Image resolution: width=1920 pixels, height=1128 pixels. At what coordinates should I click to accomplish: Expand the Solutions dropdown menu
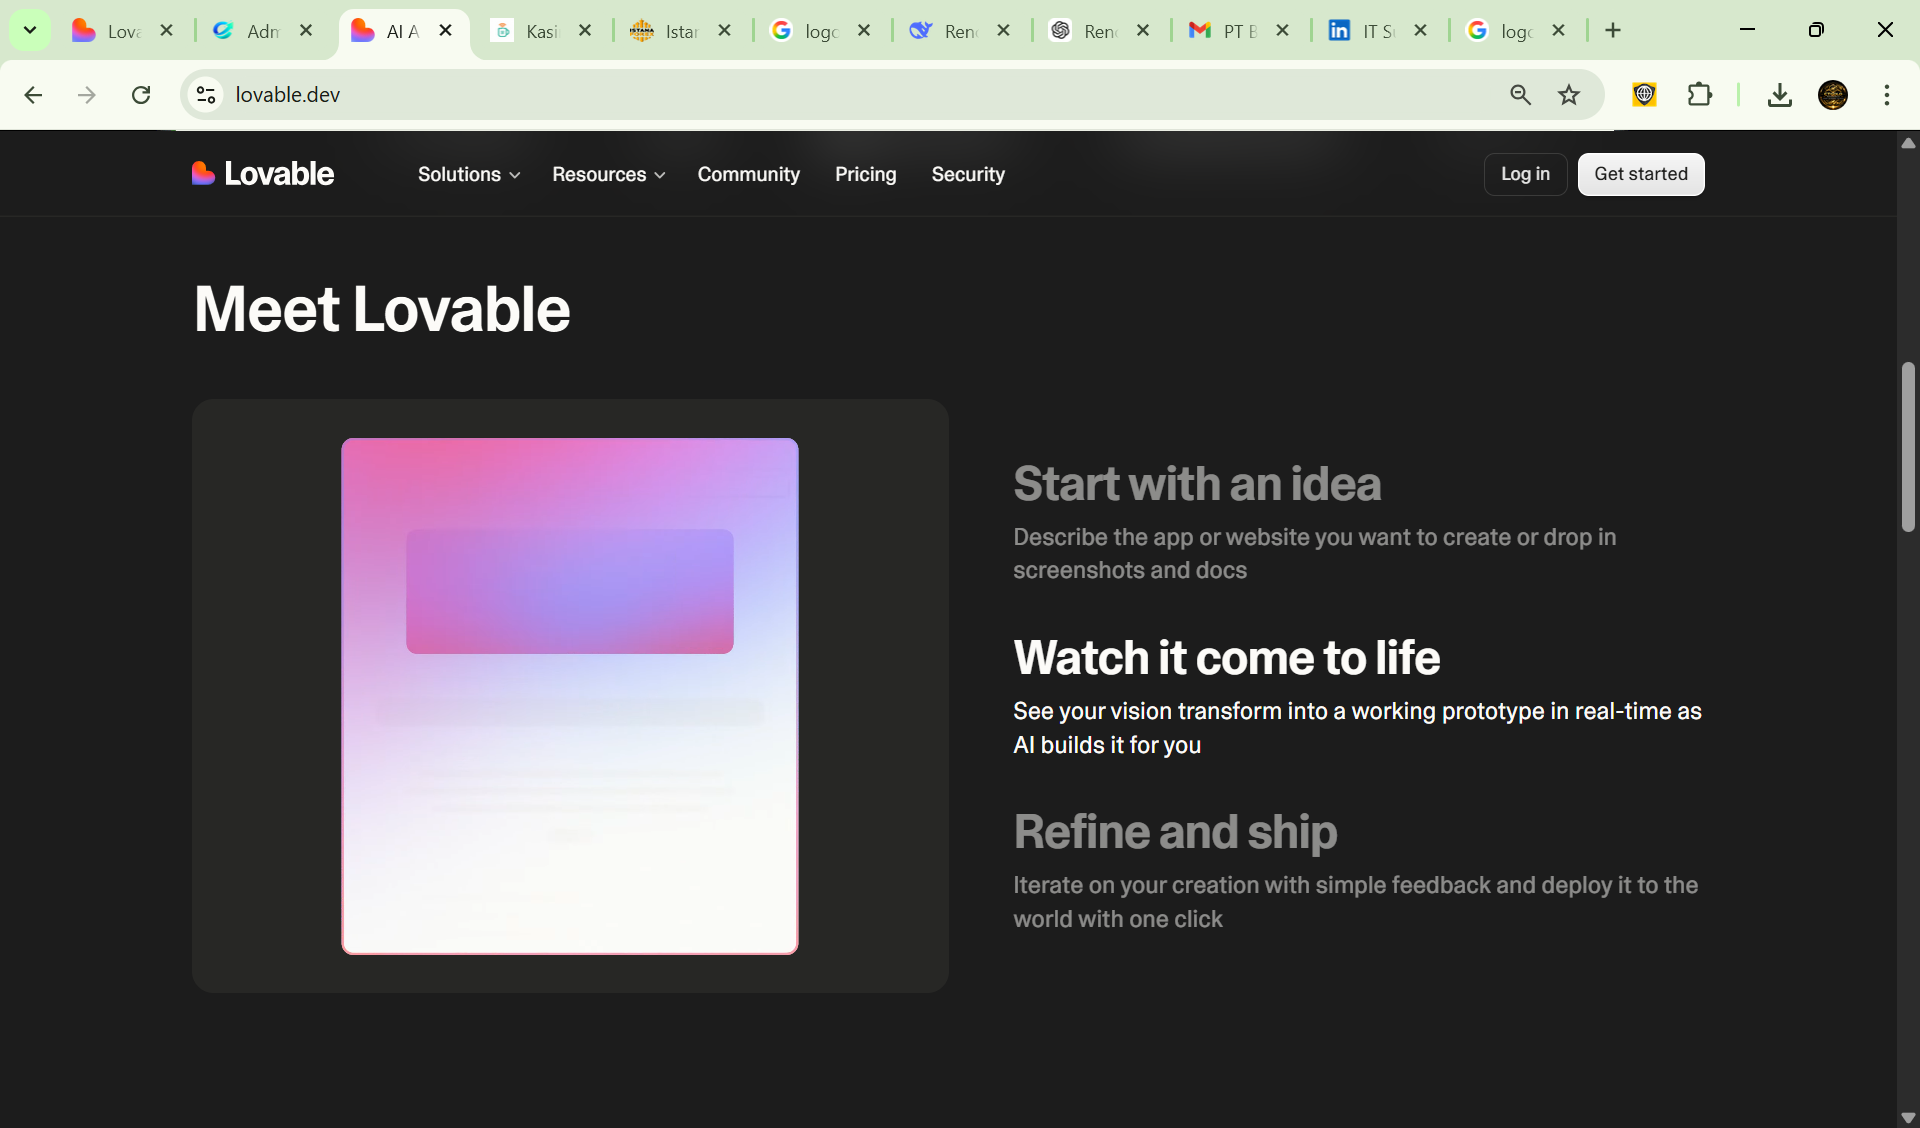tap(469, 174)
